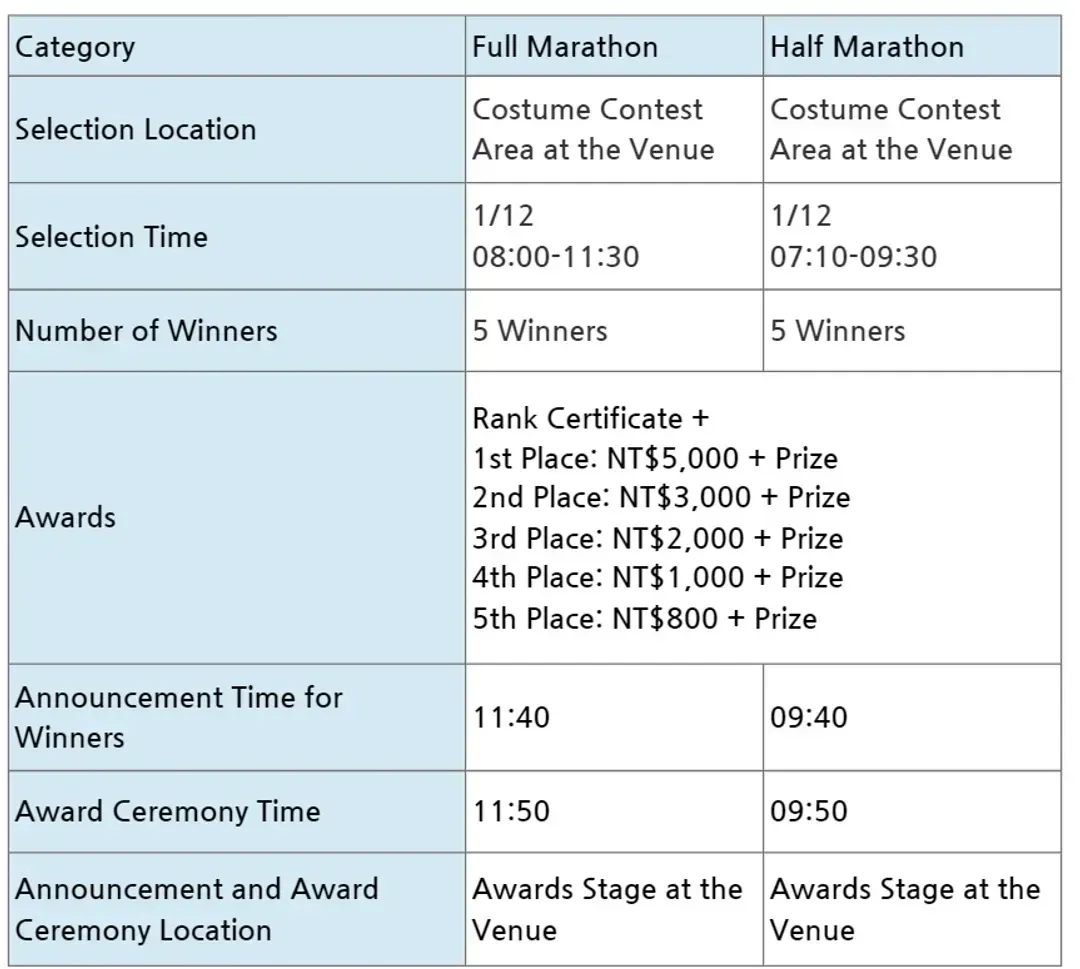Click the "Awards" row label
This screenshot has height=969, width=1080.
pos(65,517)
